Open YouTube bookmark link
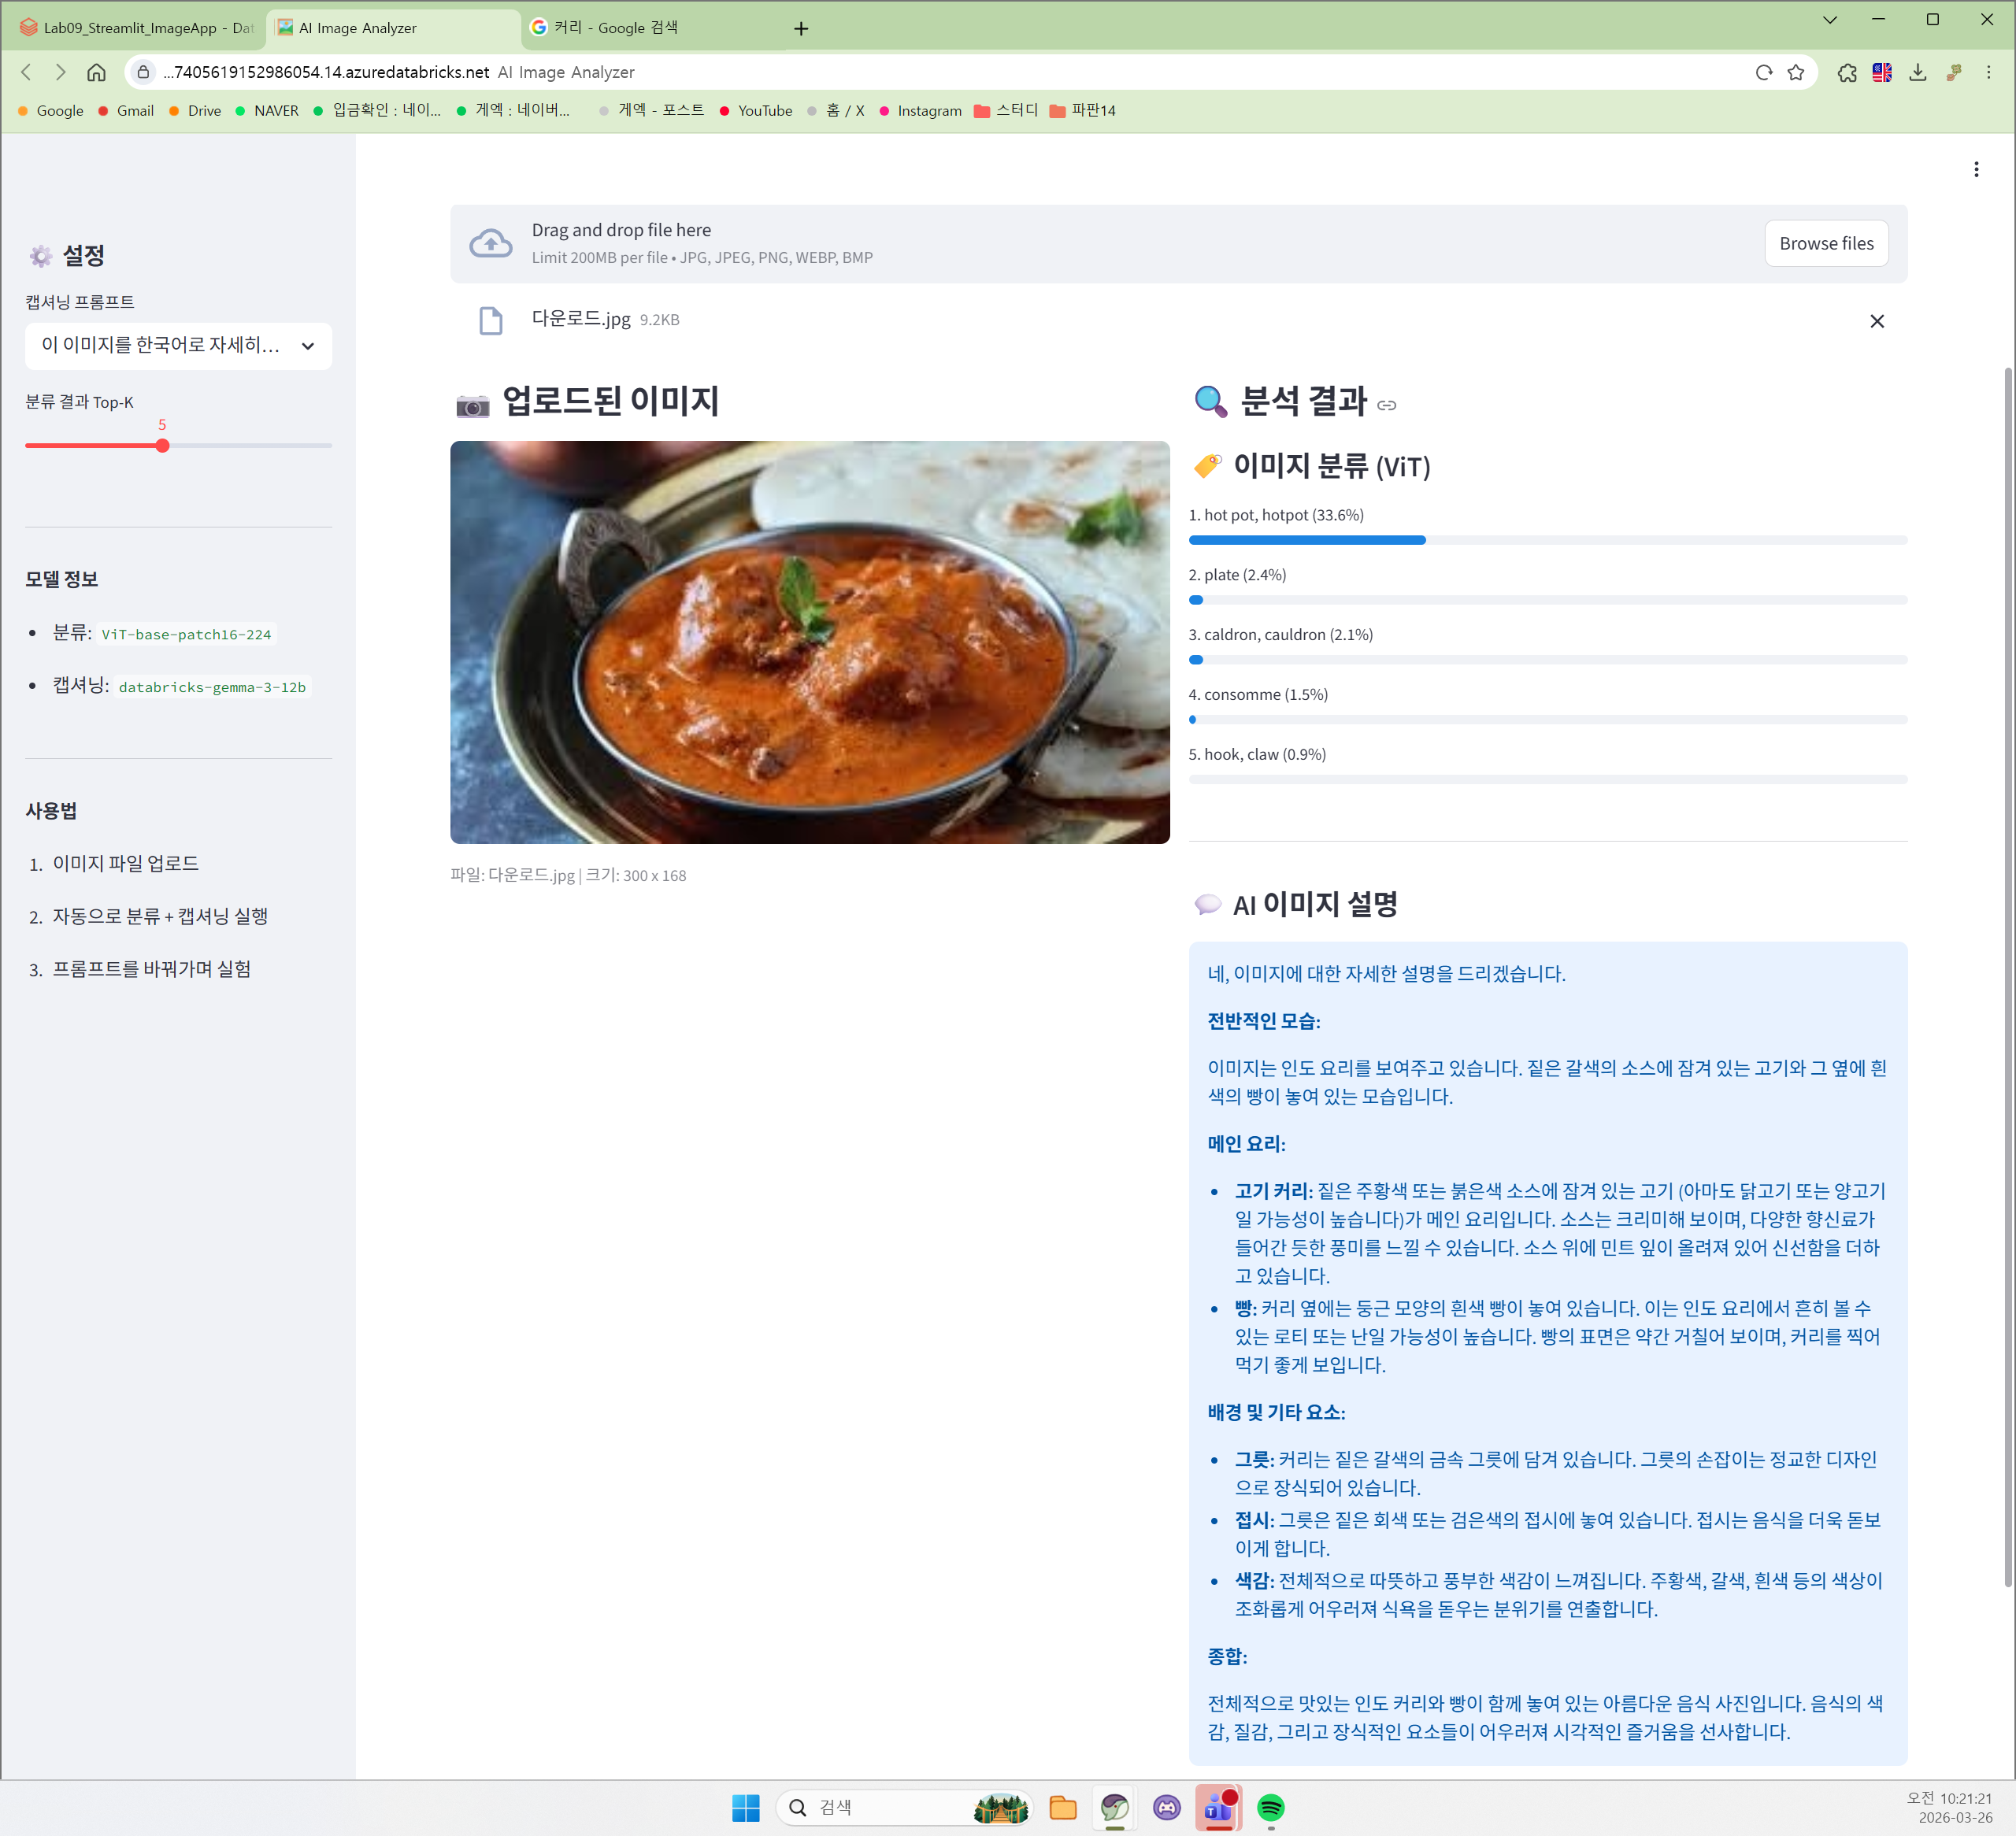 pos(764,111)
